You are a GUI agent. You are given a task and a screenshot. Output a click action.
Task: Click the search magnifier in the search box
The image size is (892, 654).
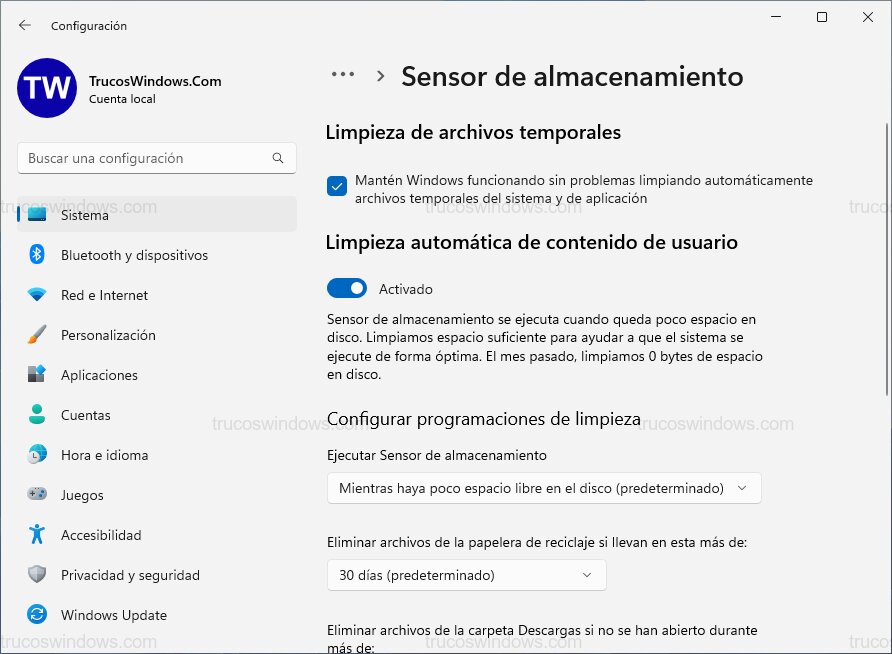[278, 158]
